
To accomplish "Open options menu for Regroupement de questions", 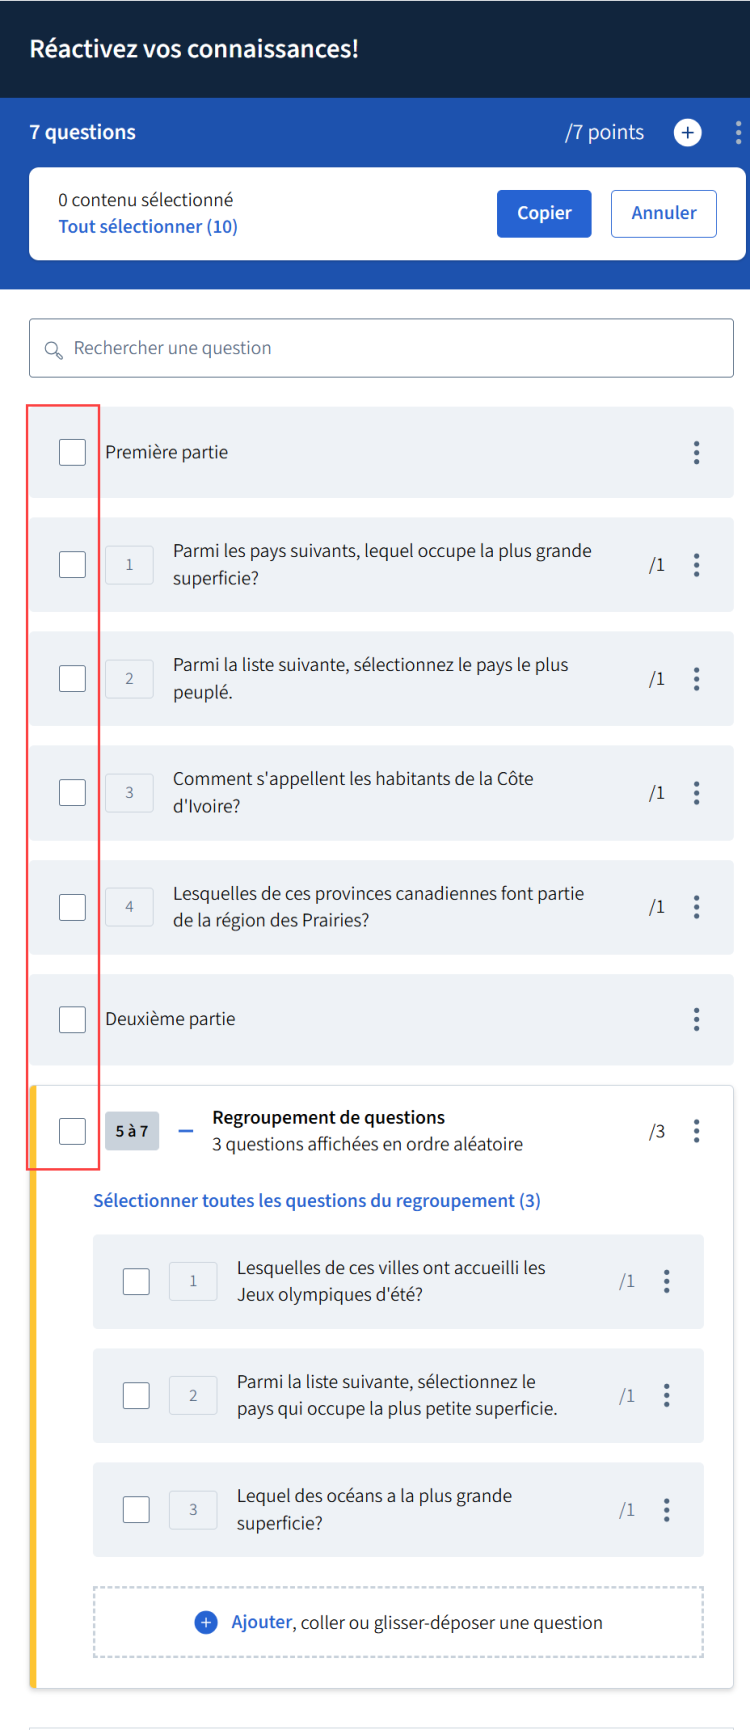I will [x=697, y=1131].
